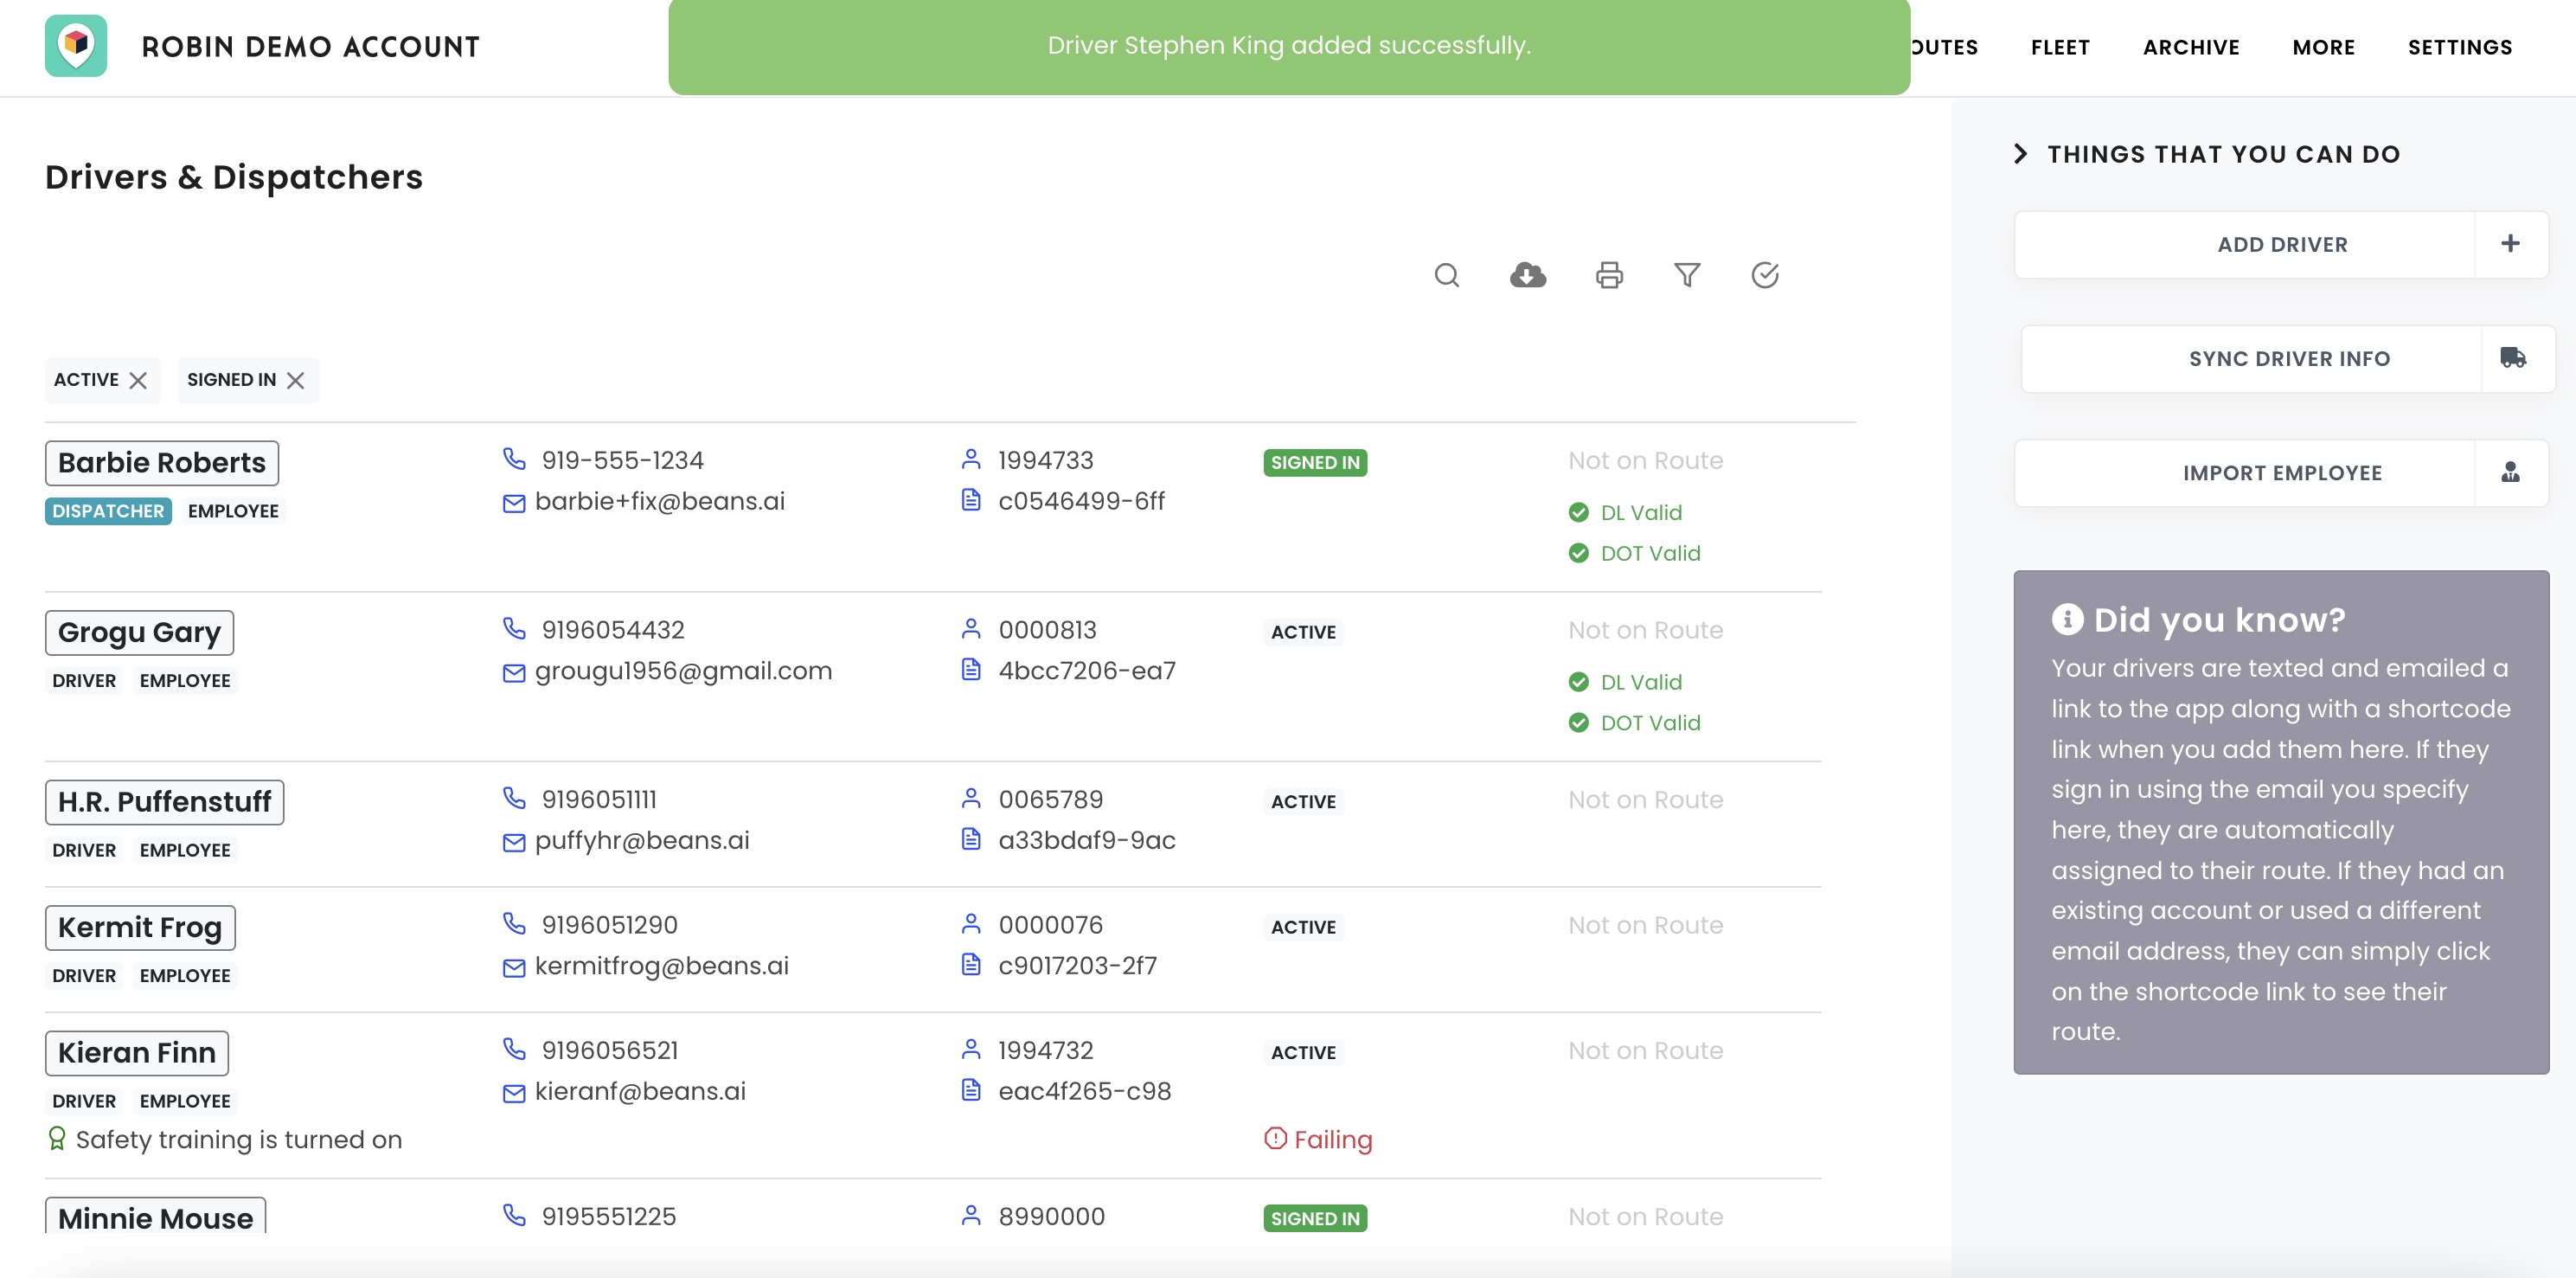2576x1278 pixels.
Task: Click H.R. Puffenstuff phone icon
Action: coord(514,798)
